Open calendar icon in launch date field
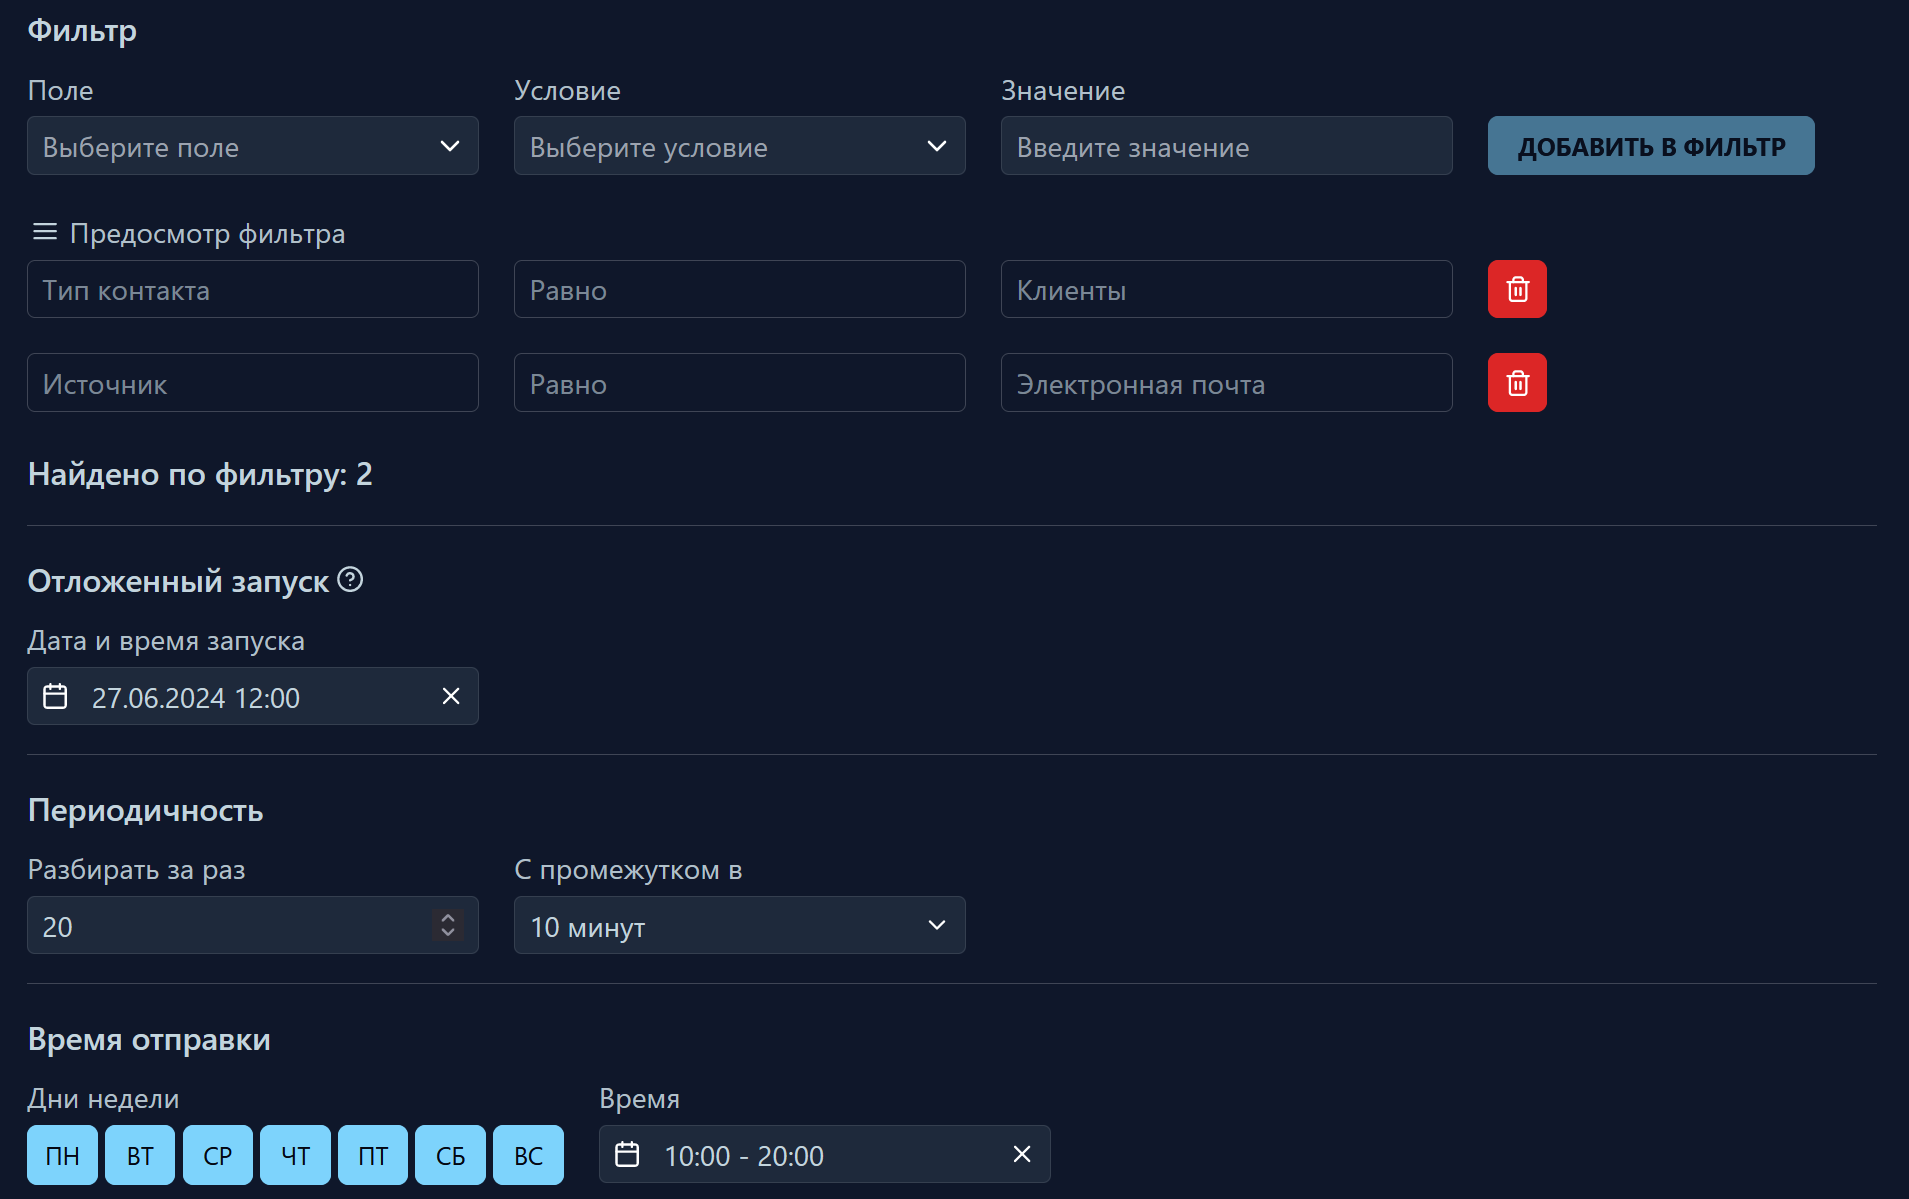The height and width of the screenshot is (1199, 1909). (56, 696)
